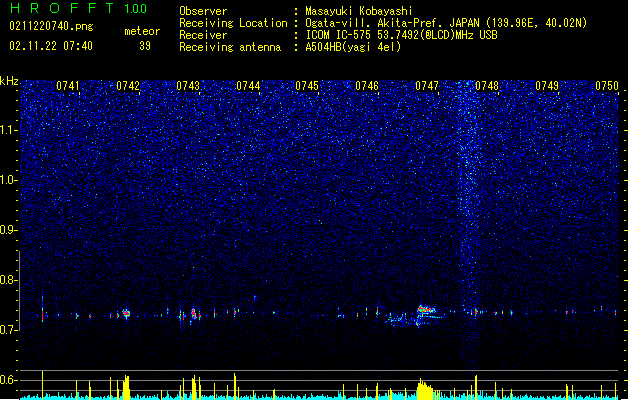The image size is (629, 400).
Task: Click the 0743 time marker
Action: [x=188, y=86]
